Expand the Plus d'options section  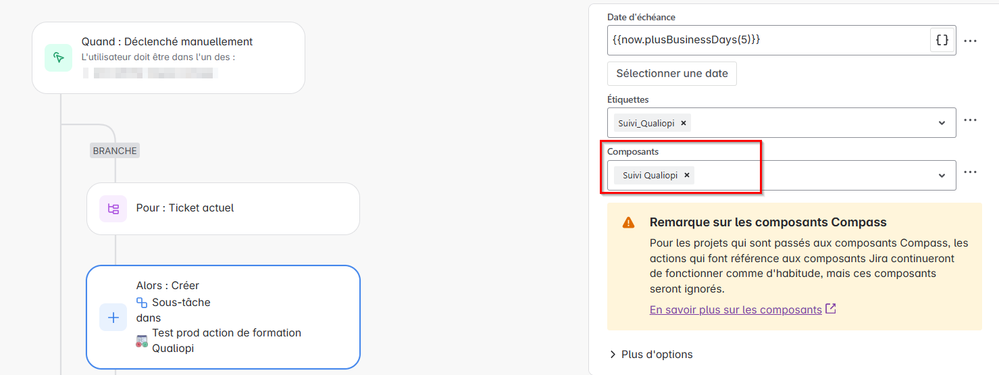click(x=650, y=354)
